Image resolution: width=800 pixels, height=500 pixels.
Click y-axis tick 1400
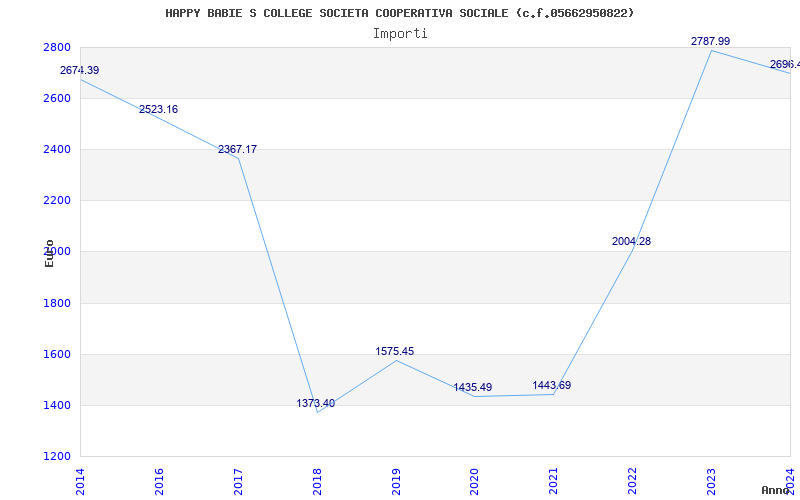59,406
